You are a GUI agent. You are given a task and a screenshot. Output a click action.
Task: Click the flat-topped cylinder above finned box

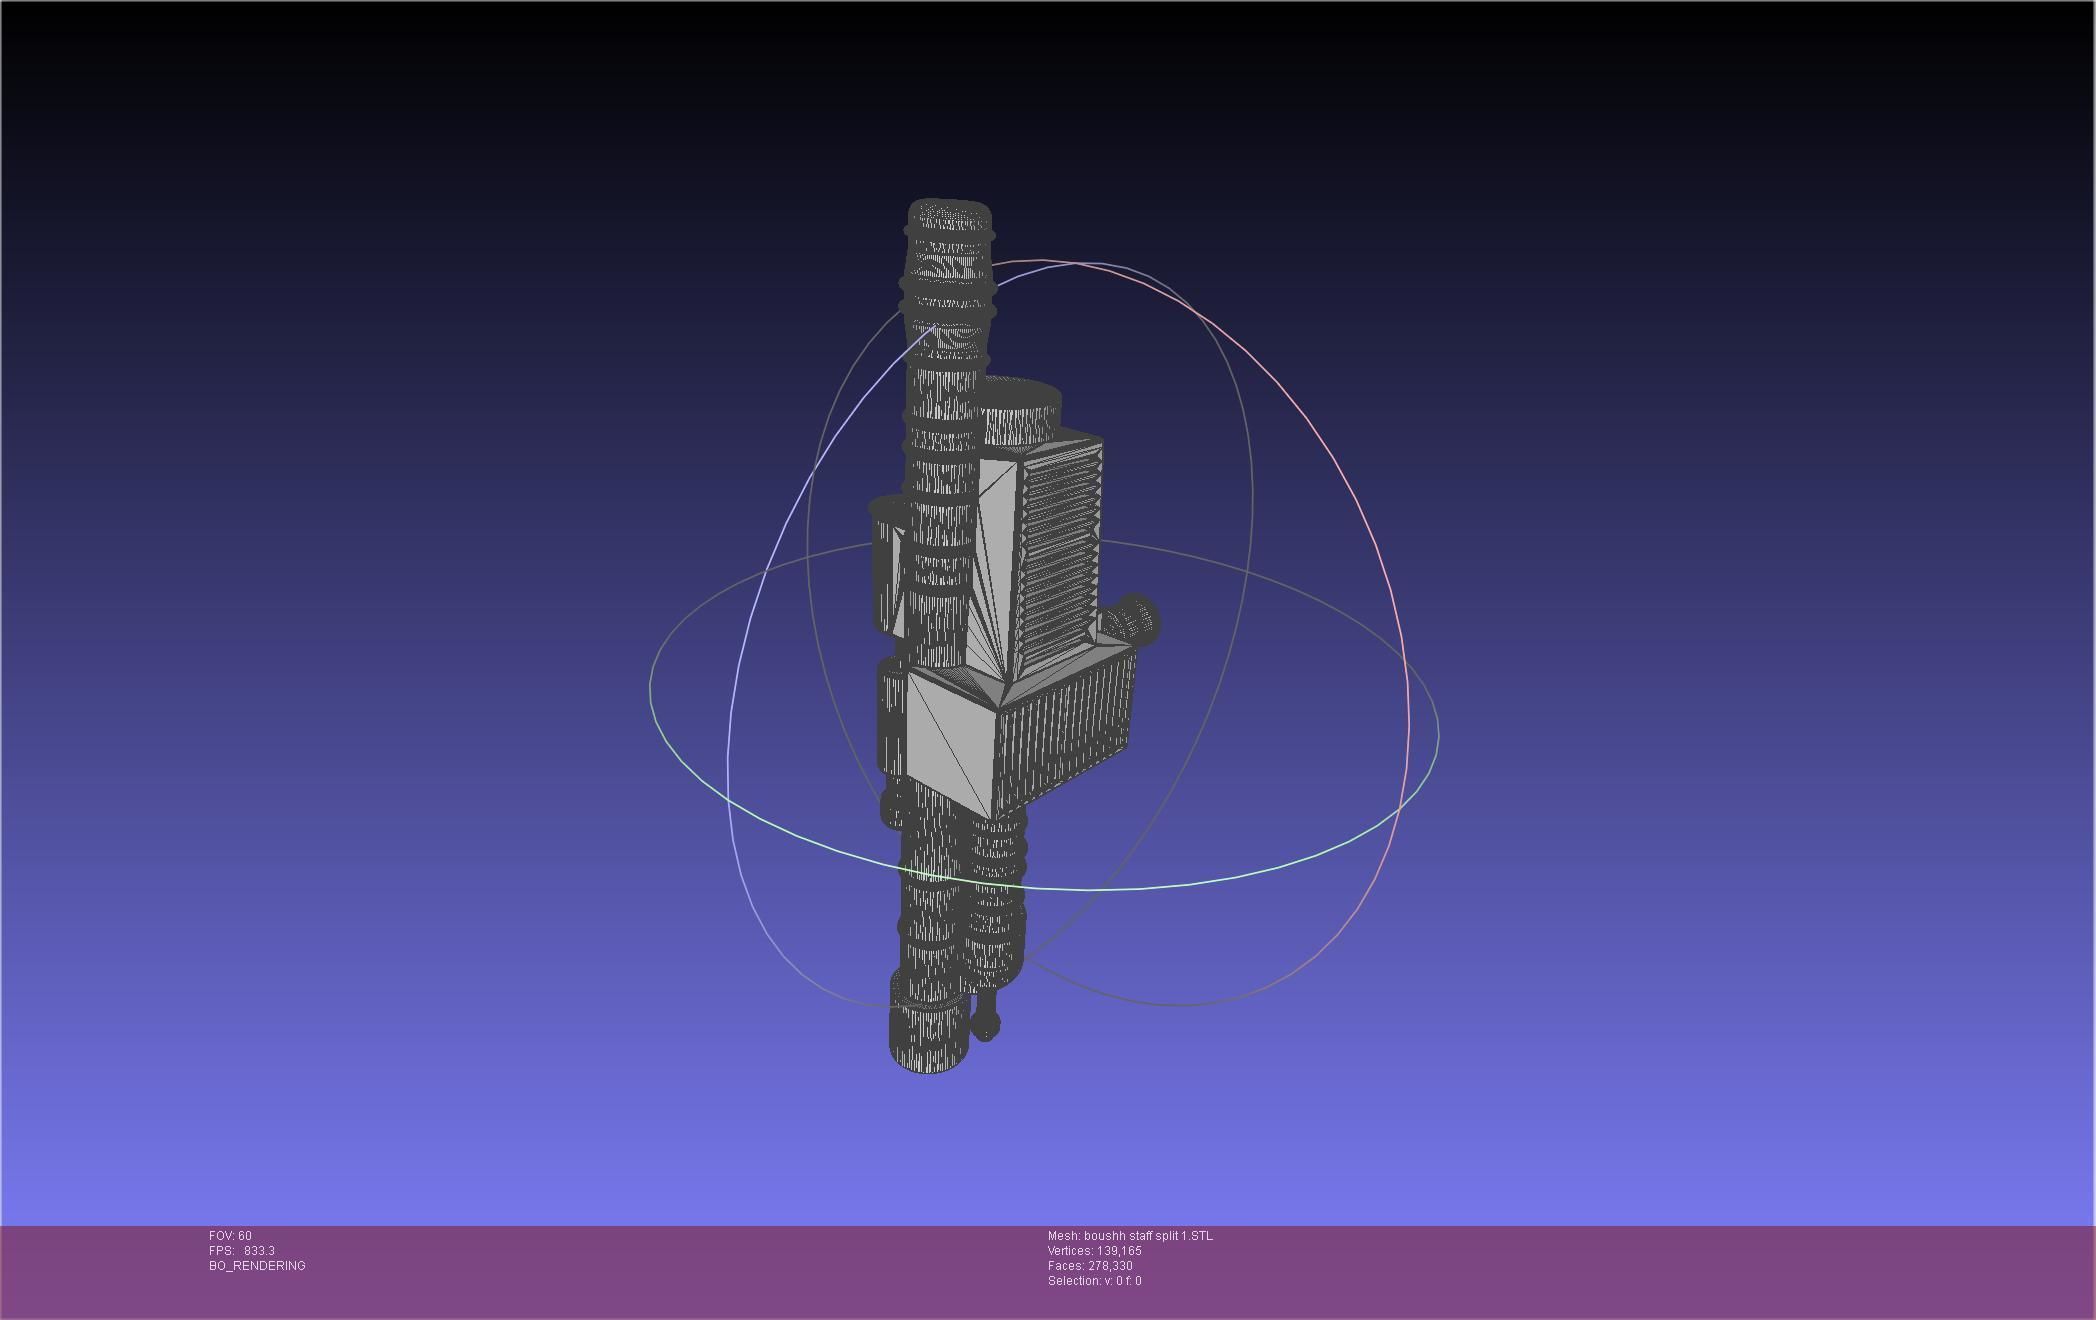coord(1020,412)
